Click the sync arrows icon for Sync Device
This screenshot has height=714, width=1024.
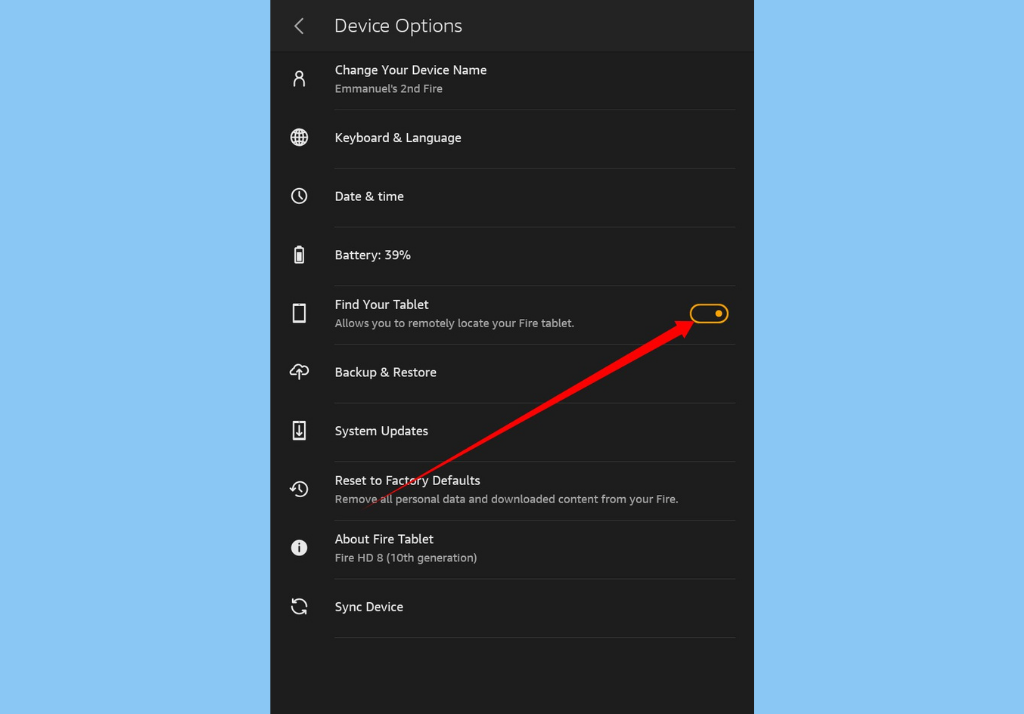[x=299, y=606]
